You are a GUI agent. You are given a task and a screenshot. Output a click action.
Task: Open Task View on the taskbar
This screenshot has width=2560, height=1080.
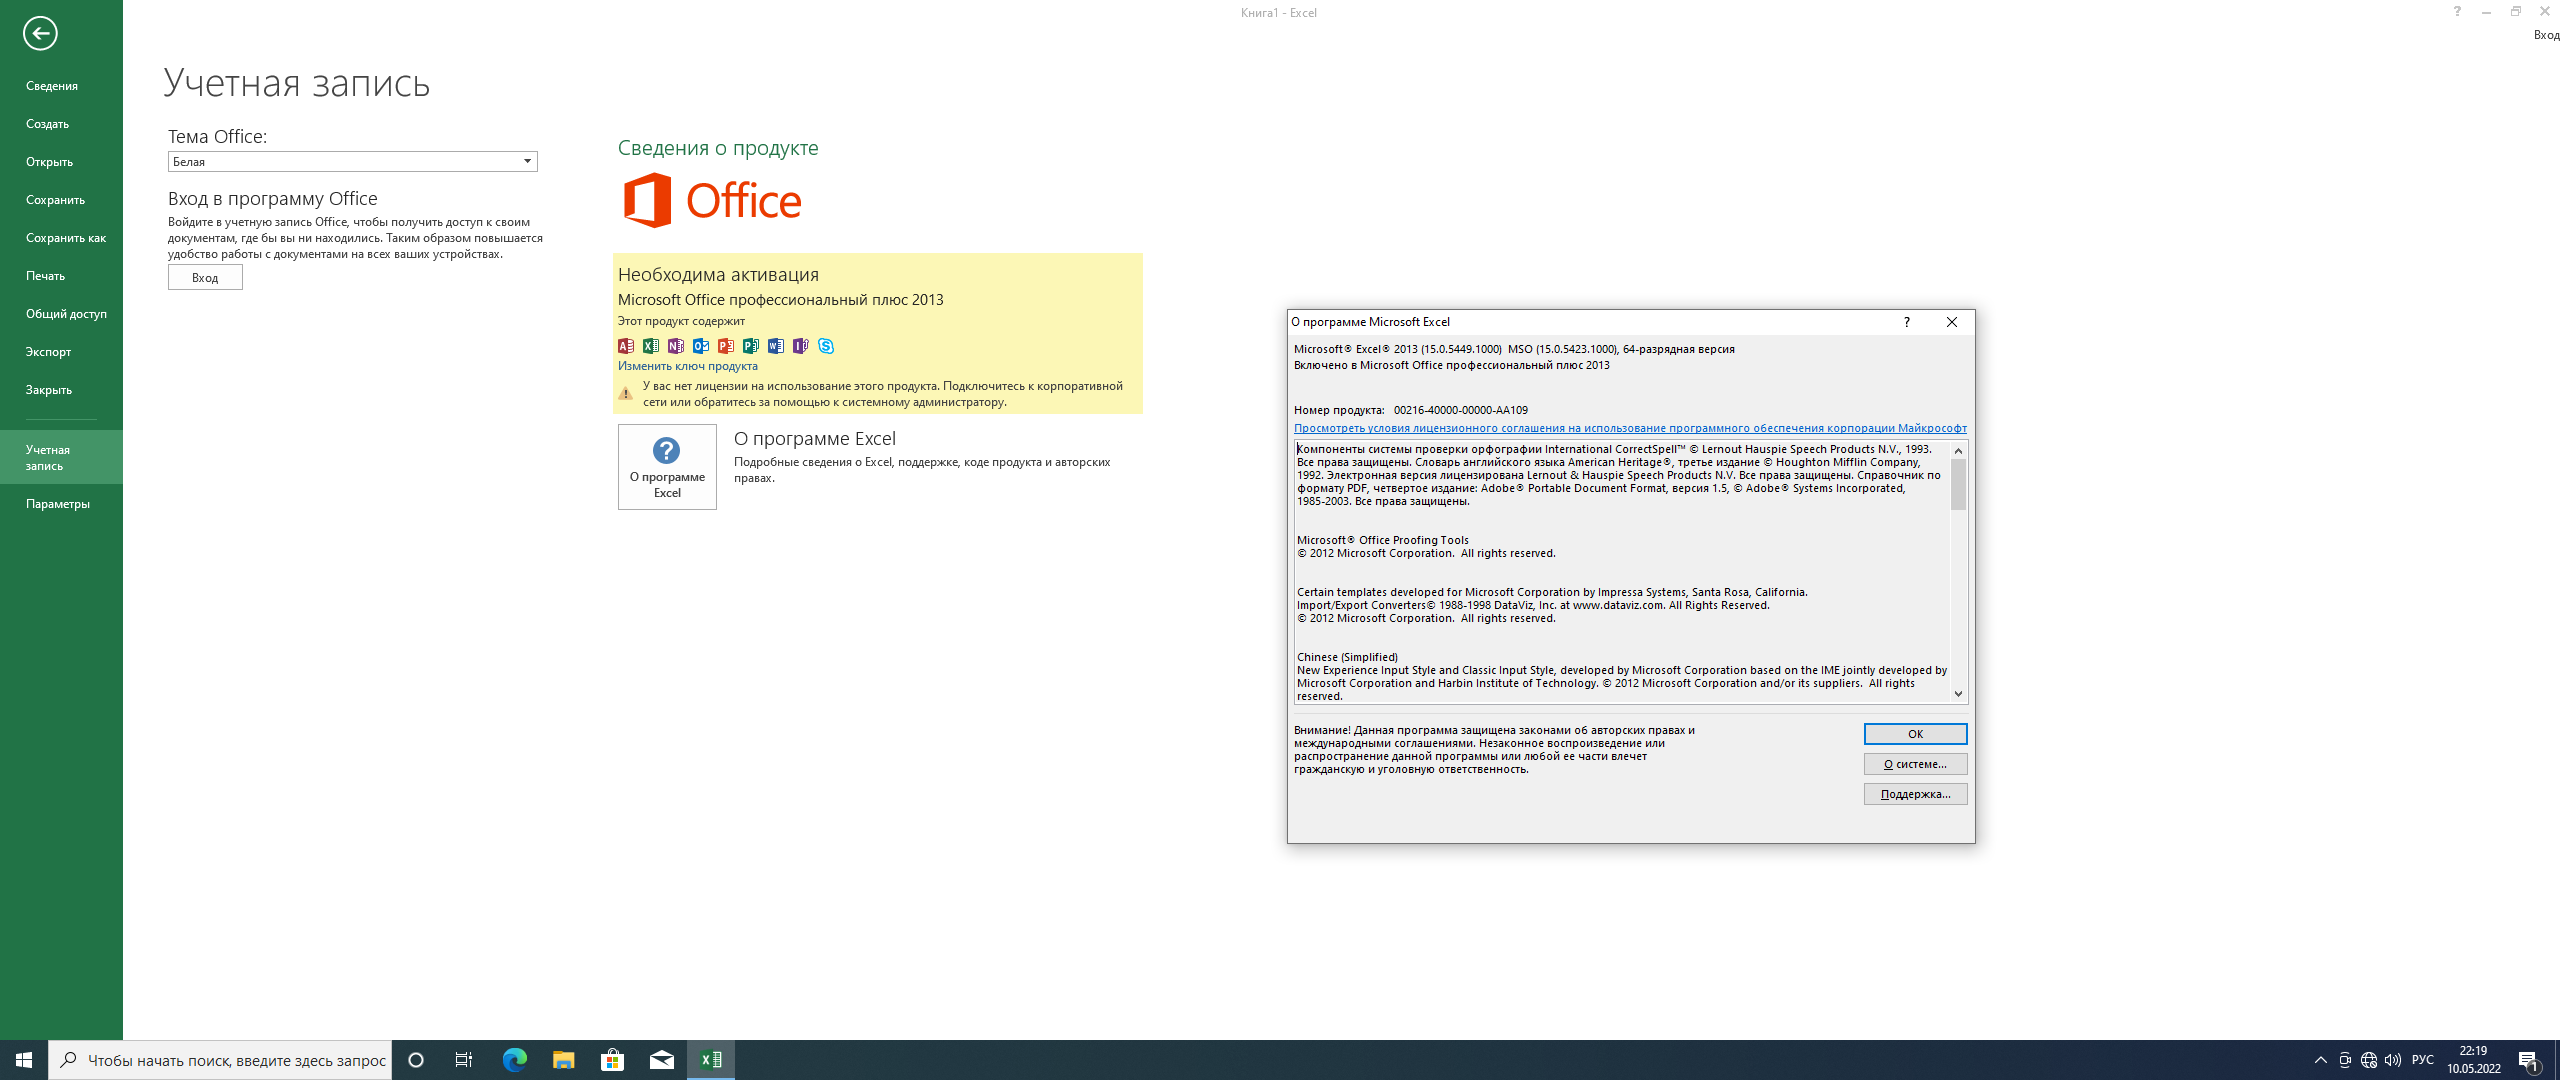pyautogui.click(x=464, y=1060)
